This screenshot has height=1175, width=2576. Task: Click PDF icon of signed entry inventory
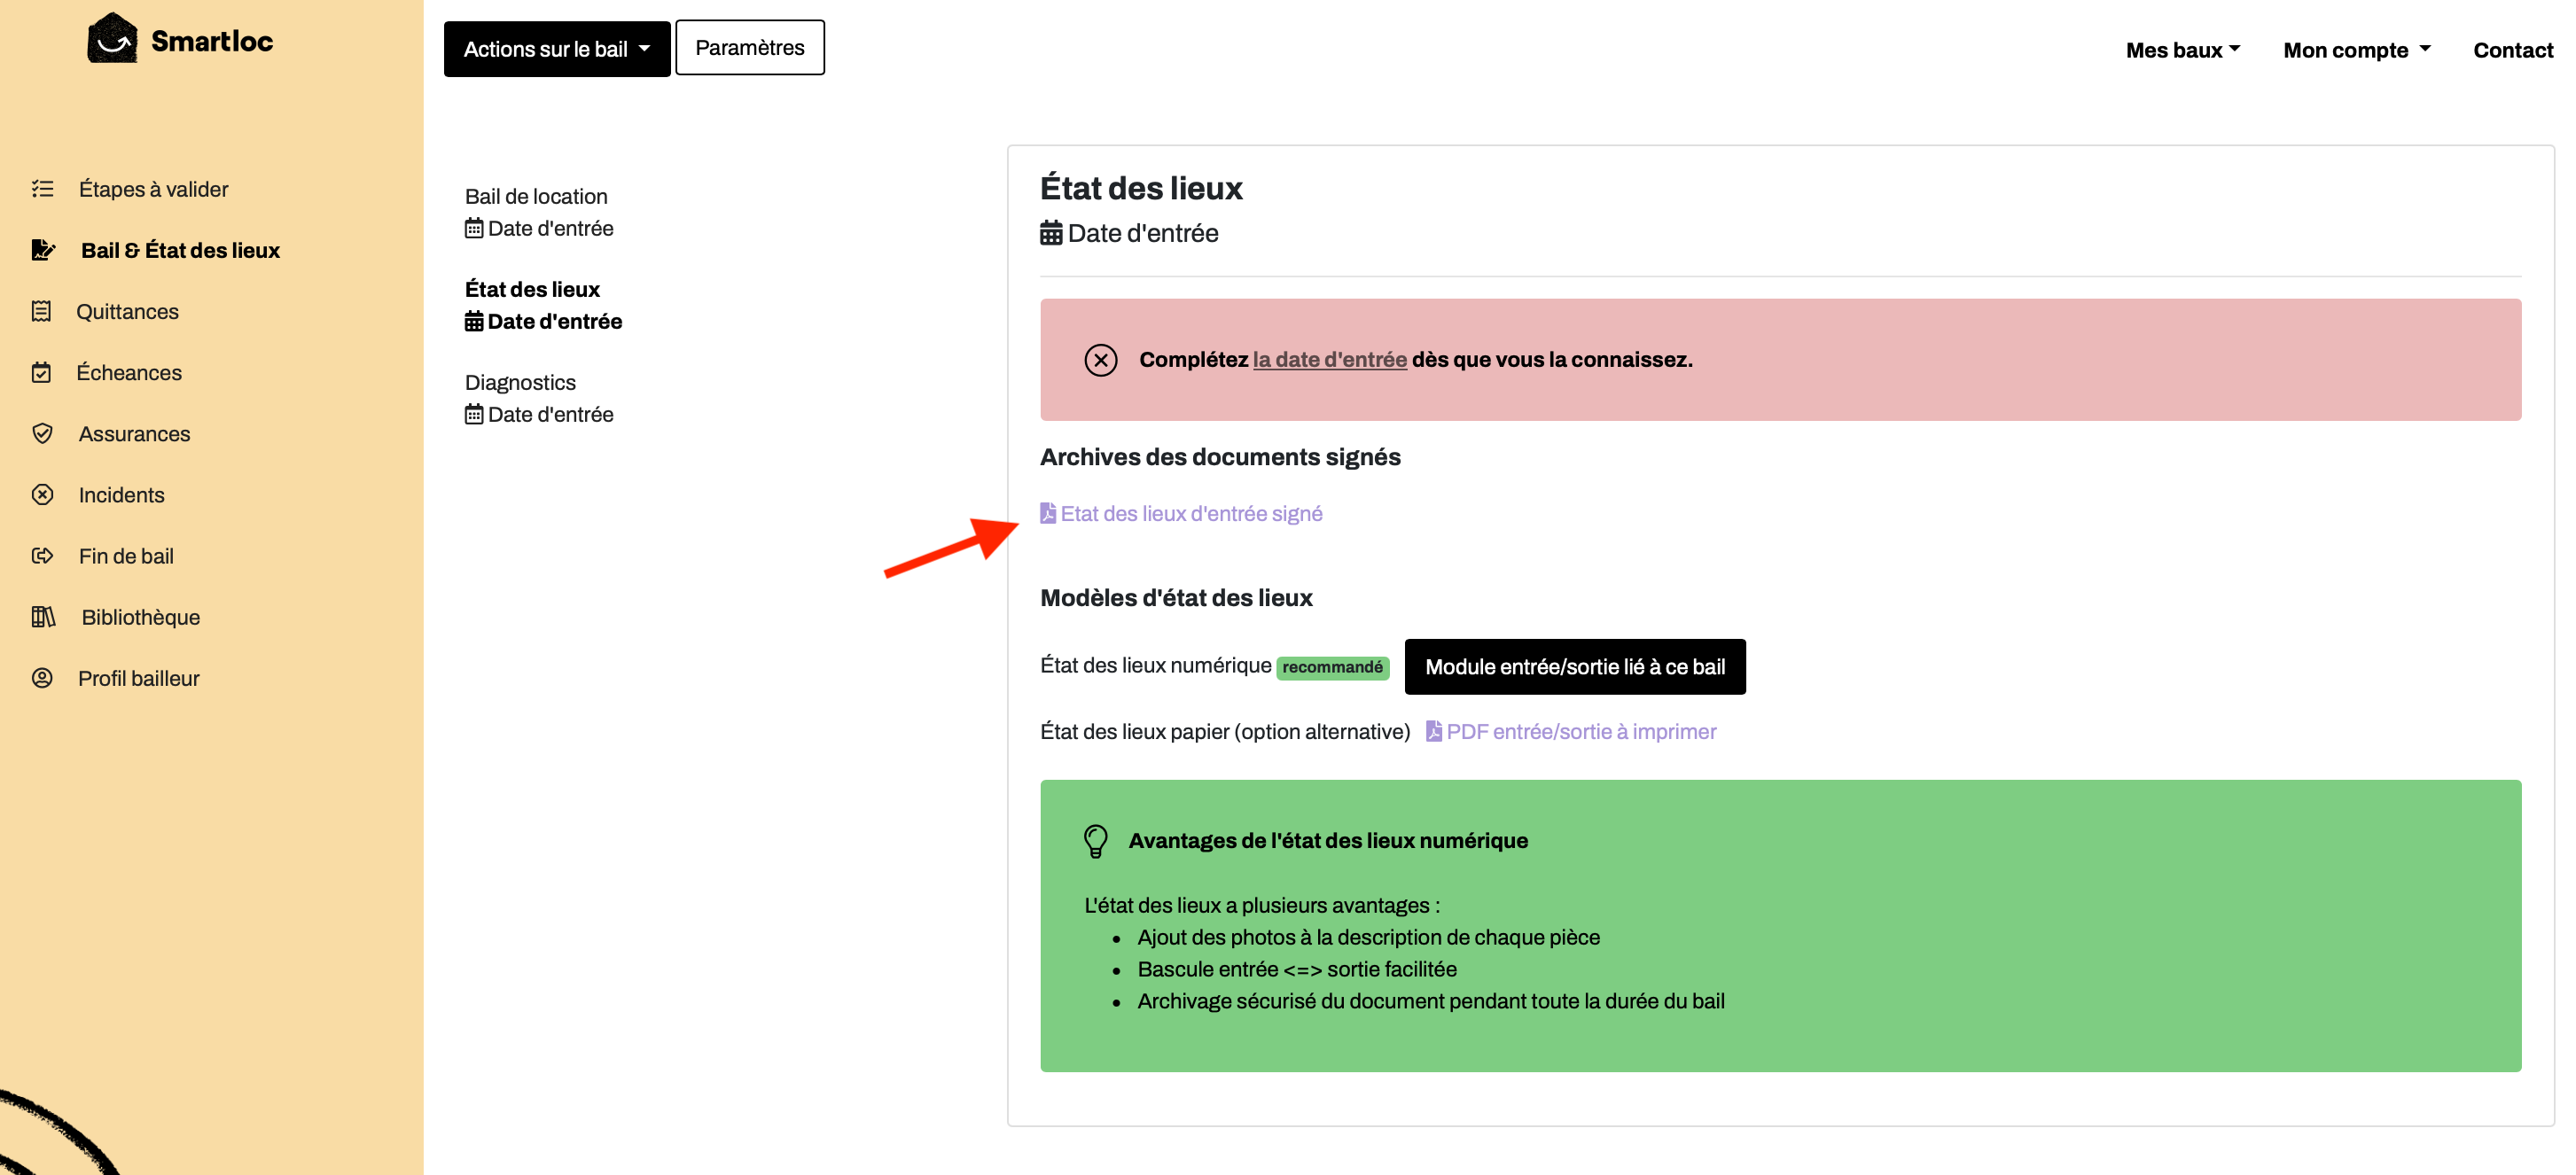click(x=1048, y=513)
